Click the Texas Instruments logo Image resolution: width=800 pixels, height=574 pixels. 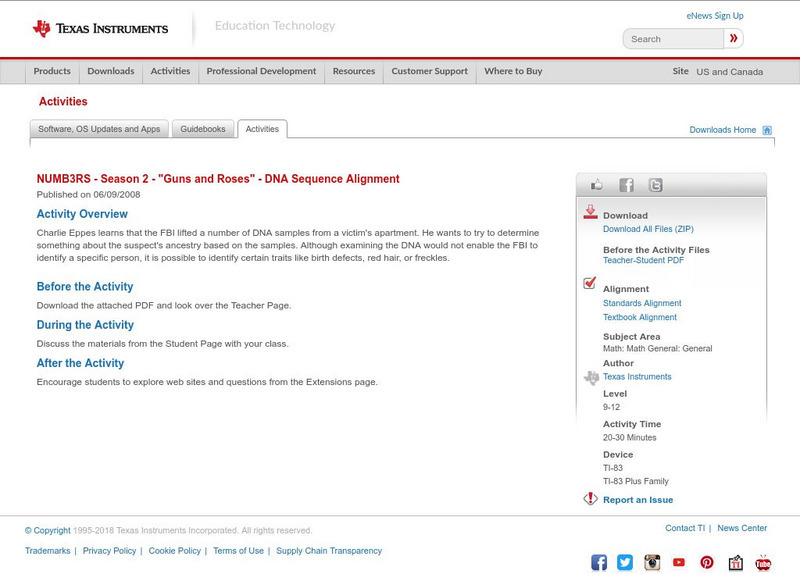100,29
